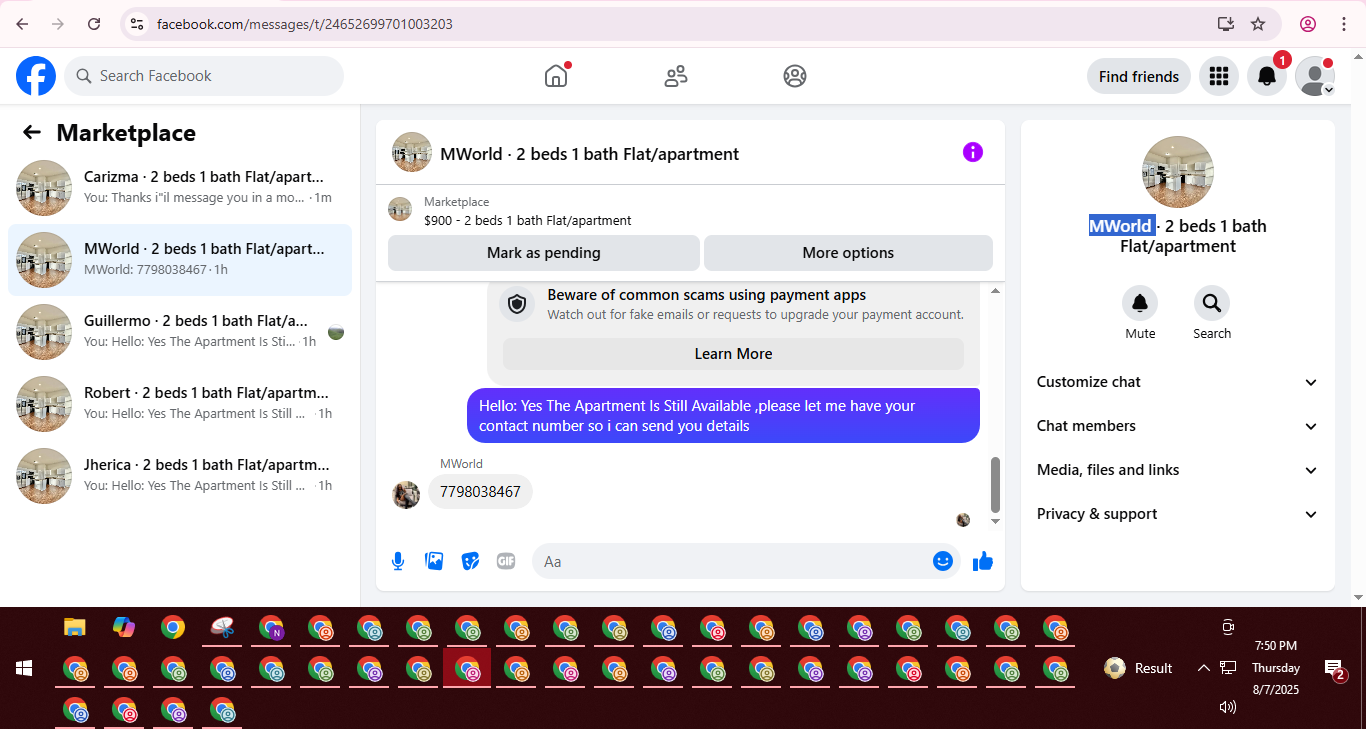The image size is (1366, 729).
Task: Send a voice clip microphone icon
Action: (398, 561)
